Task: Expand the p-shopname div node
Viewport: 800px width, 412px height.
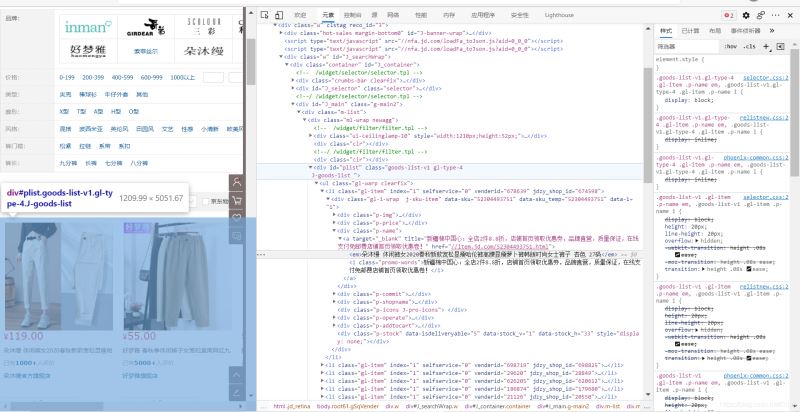Action: click(x=334, y=302)
